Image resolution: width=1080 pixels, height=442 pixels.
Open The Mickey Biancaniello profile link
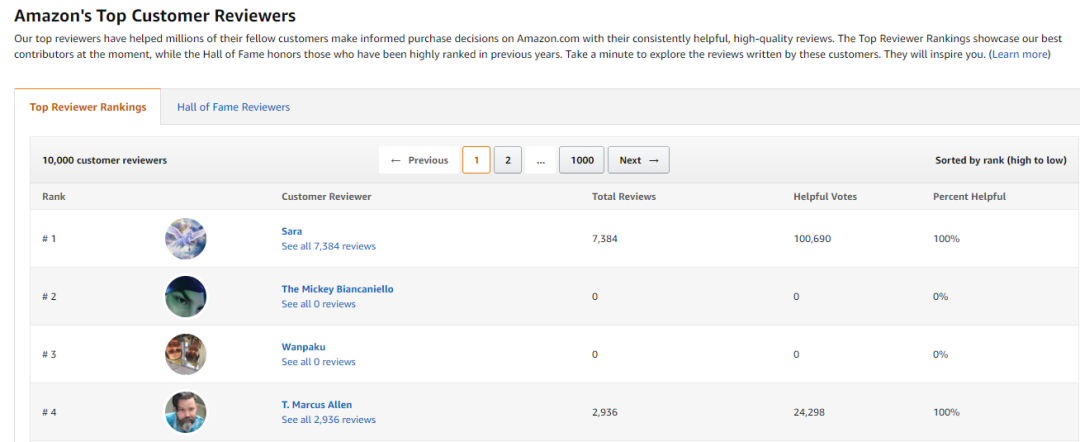click(337, 289)
